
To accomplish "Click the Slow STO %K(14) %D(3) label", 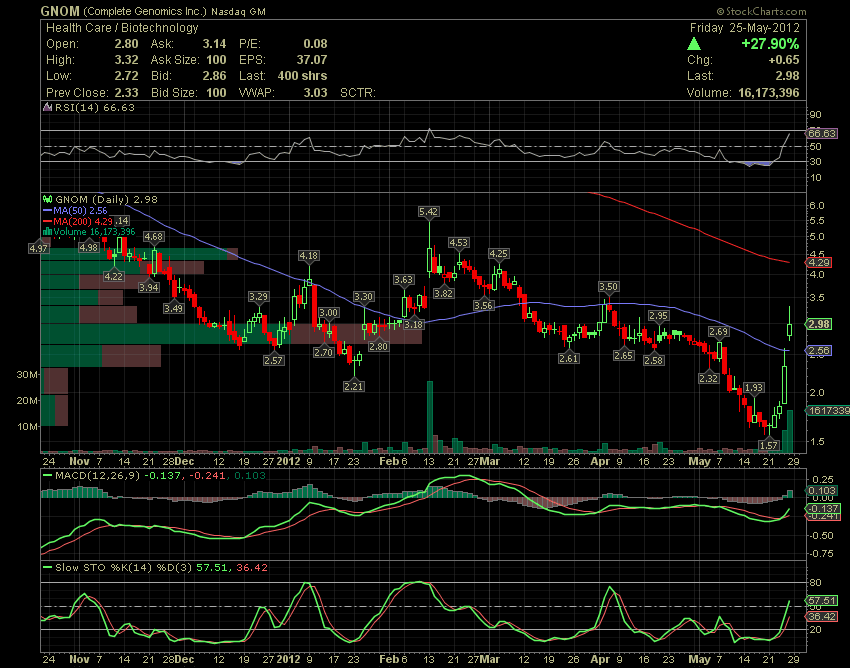I will point(124,568).
